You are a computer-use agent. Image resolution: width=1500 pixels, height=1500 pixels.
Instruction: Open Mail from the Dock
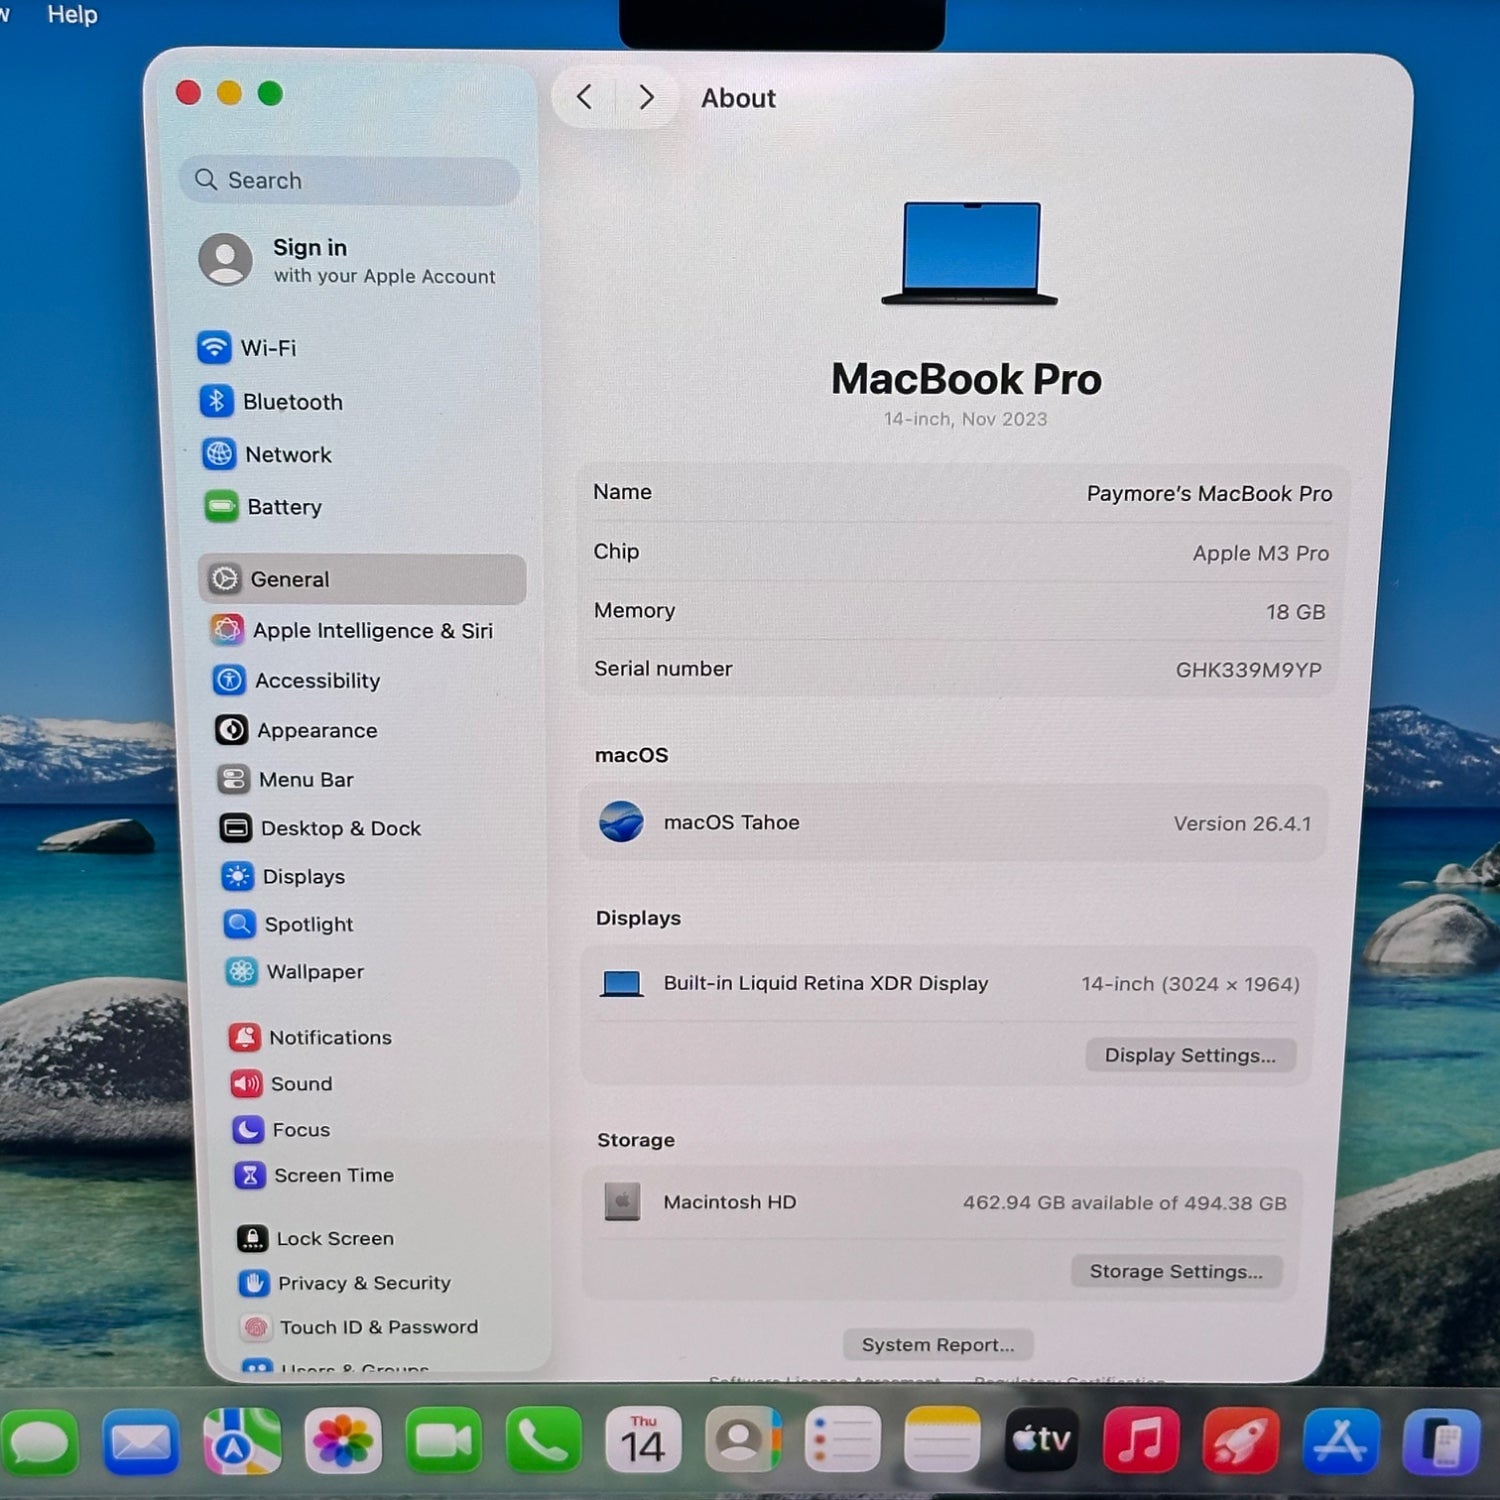coord(141,1441)
